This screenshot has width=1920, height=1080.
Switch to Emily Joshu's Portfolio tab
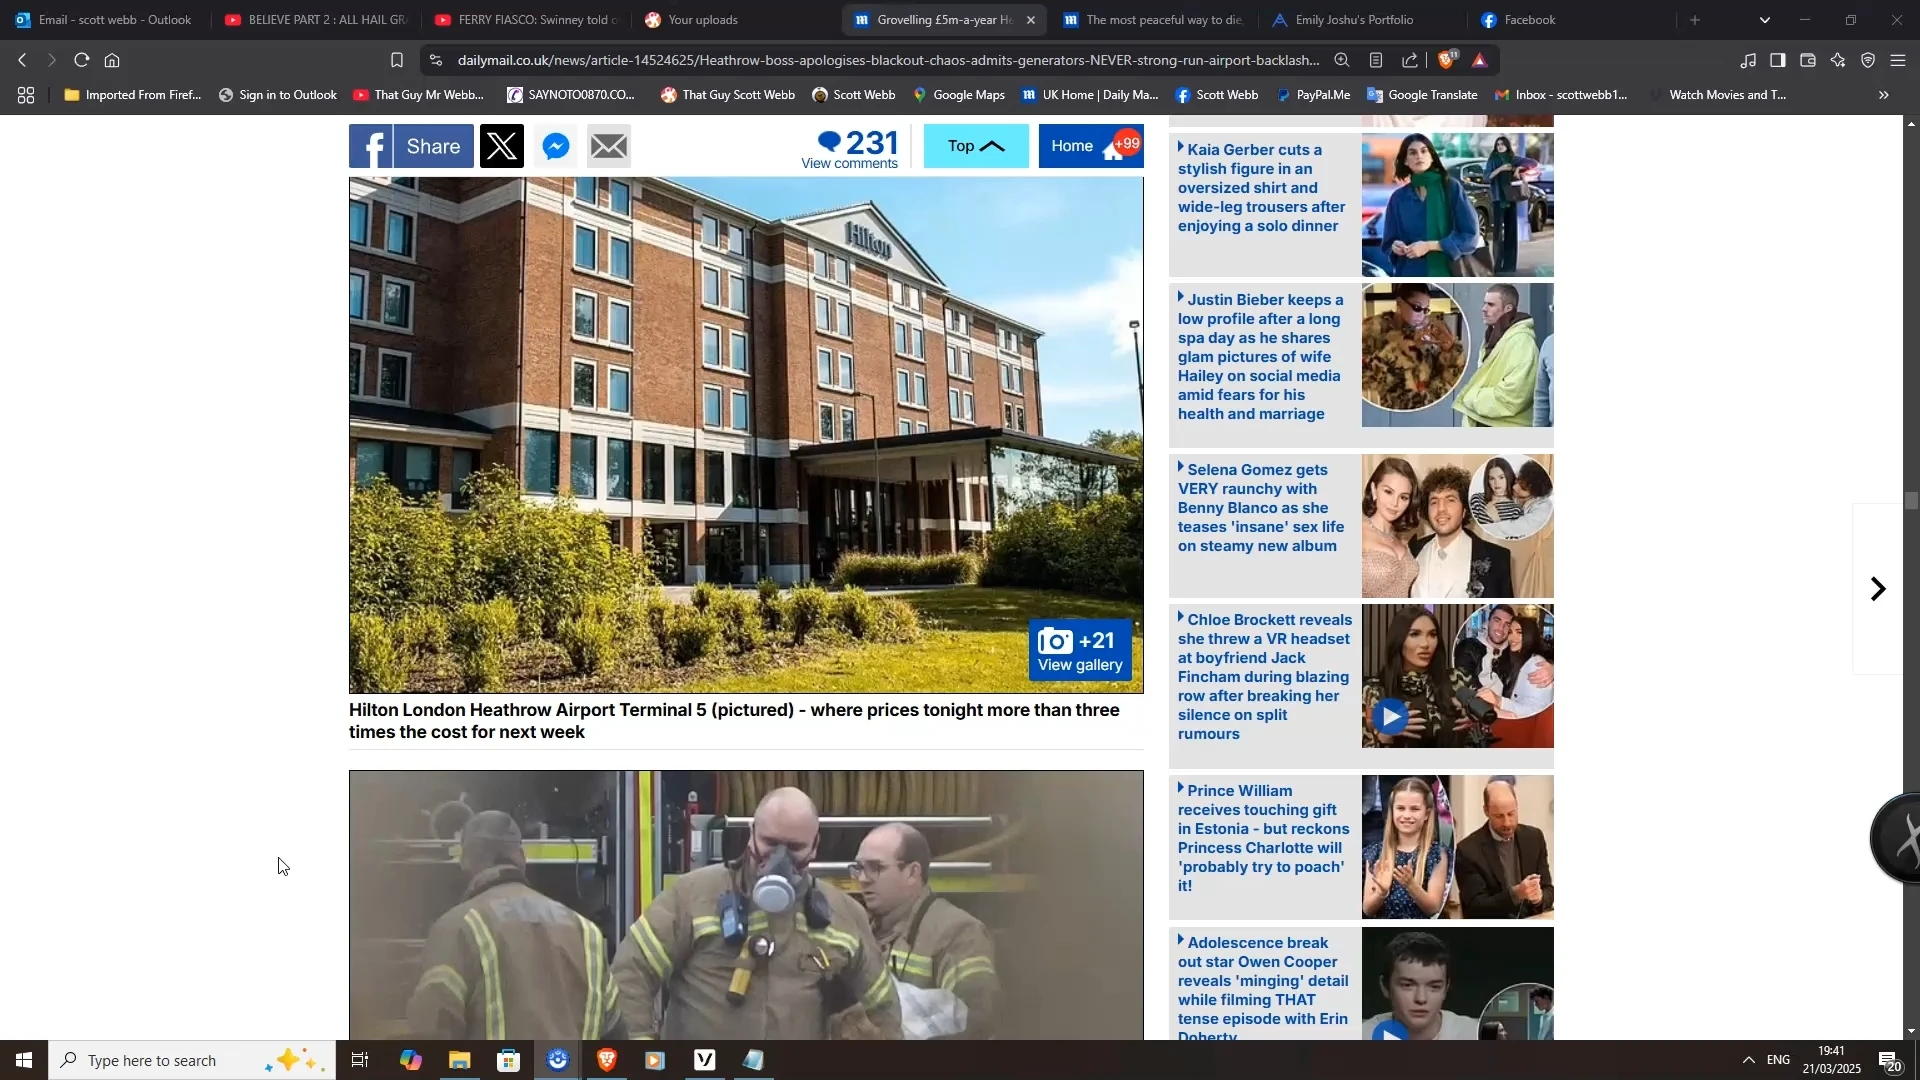point(1364,20)
